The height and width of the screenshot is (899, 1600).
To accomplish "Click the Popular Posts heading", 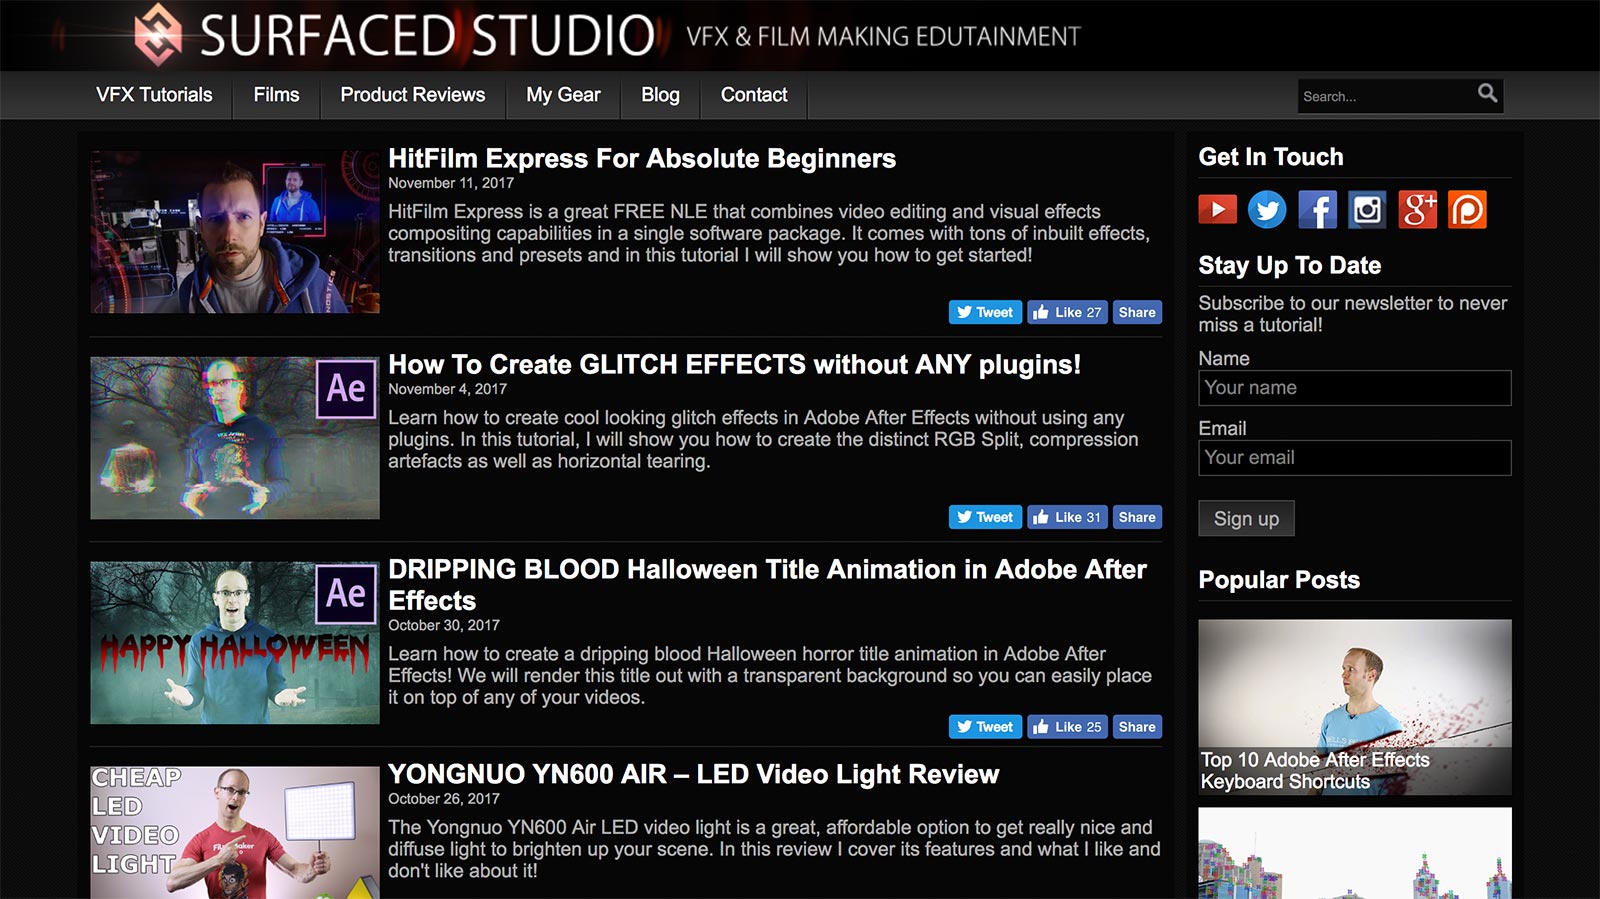I will coord(1279,580).
